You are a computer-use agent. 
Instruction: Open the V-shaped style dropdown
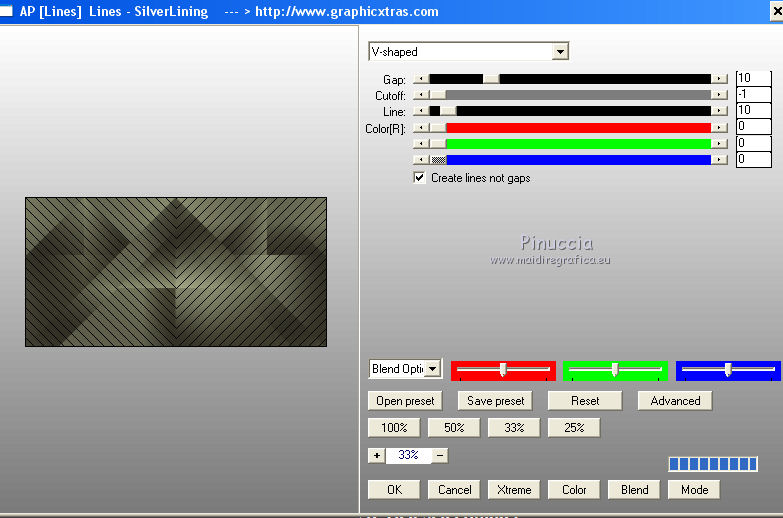tap(560, 51)
